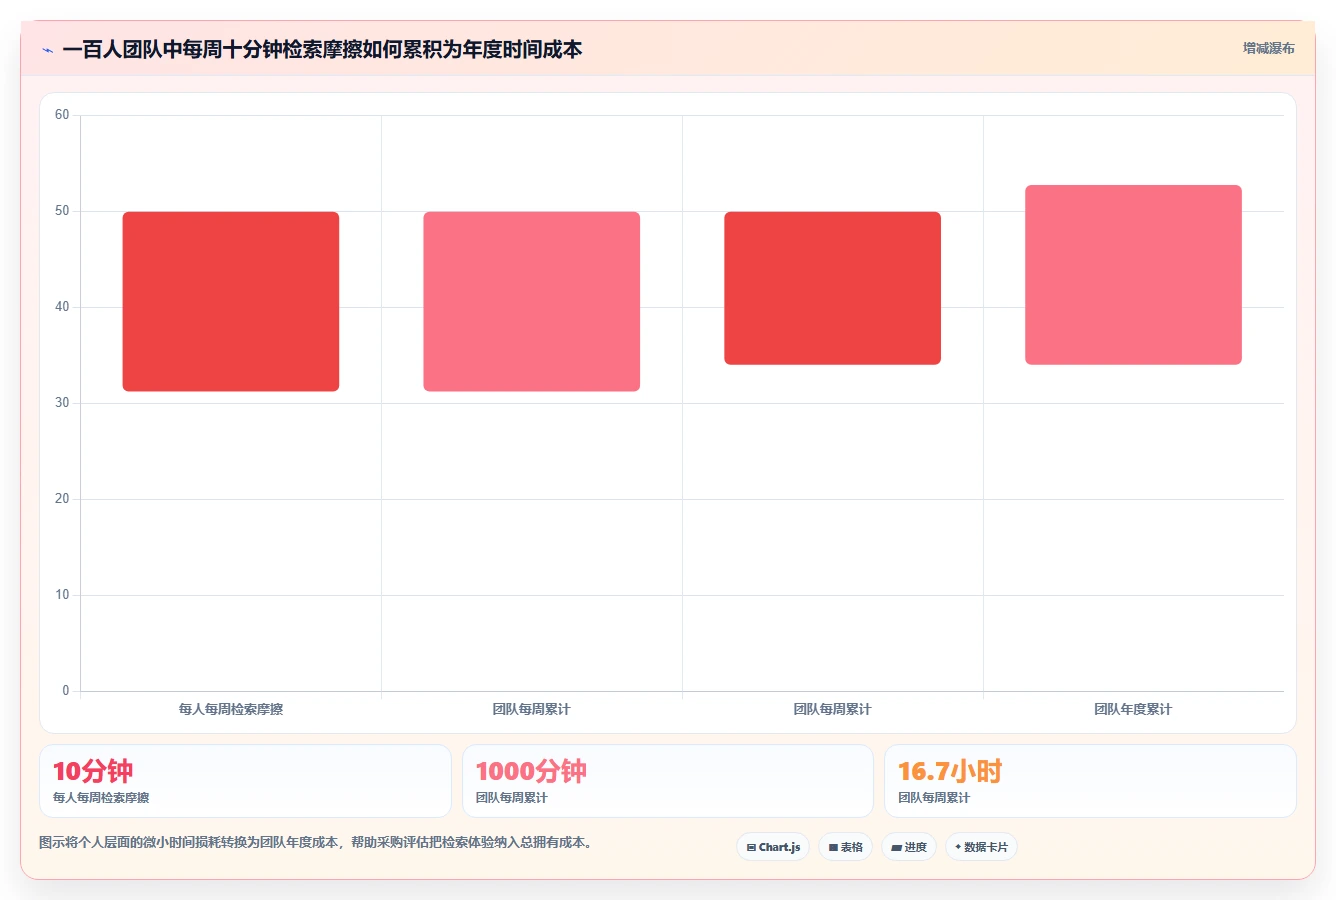The height and width of the screenshot is (900, 1336).
Task: Click the 团队每周累计 caption under 16.7小时
Action: click(x=934, y=798)
